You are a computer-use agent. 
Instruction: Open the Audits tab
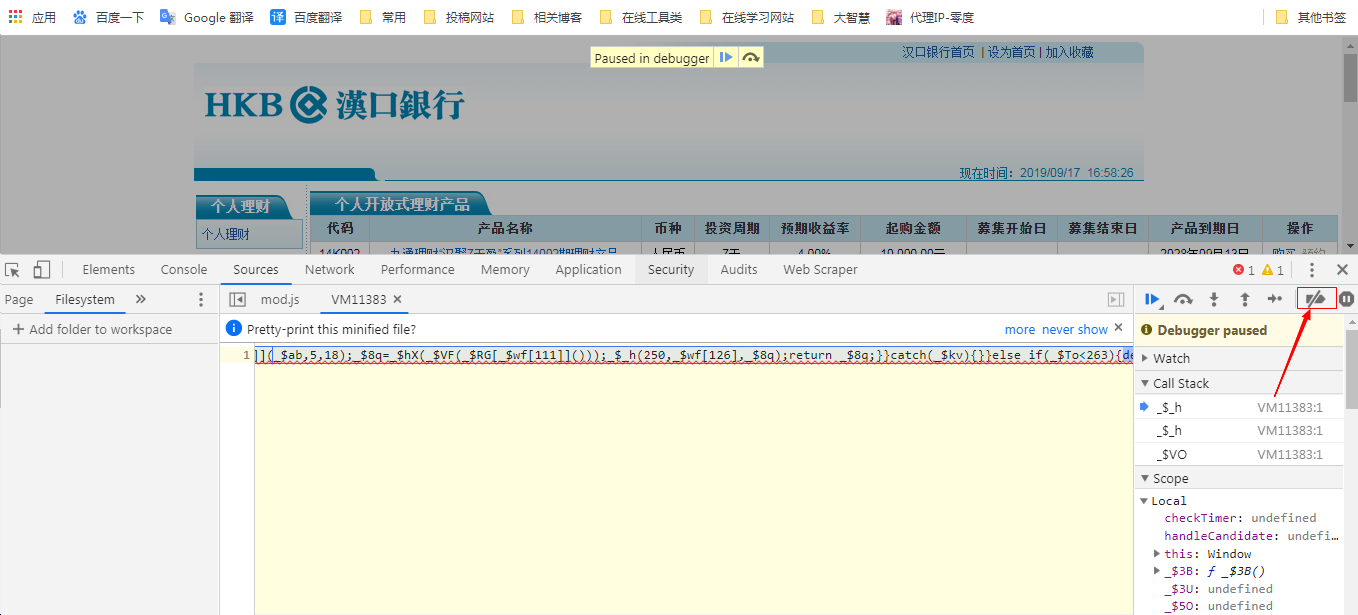739,270
